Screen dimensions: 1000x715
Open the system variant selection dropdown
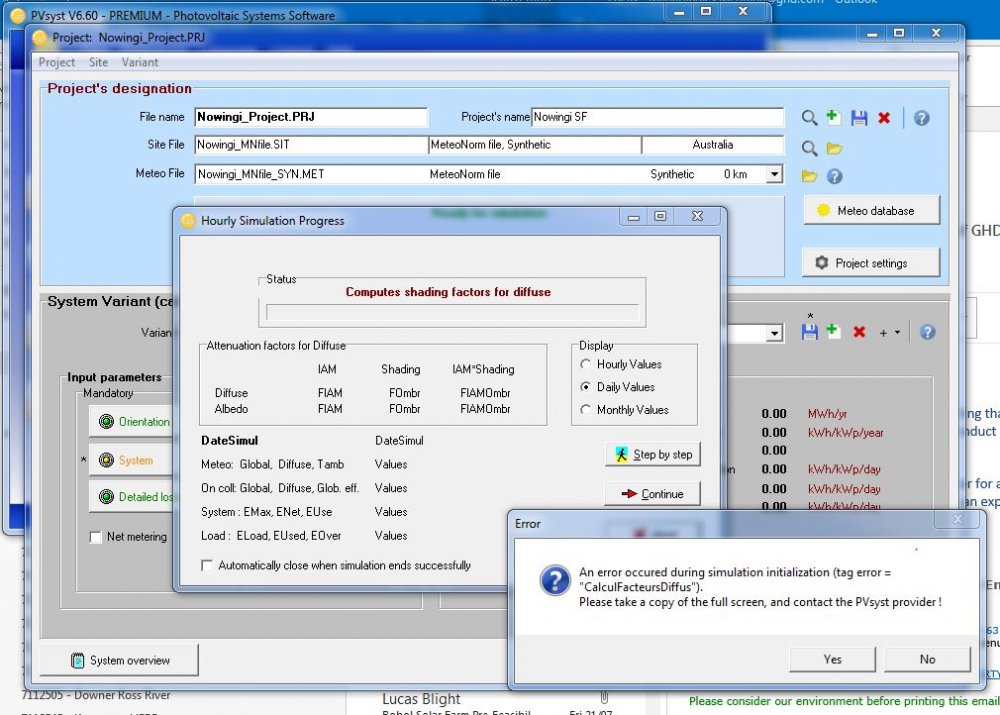tap(773, 333)
